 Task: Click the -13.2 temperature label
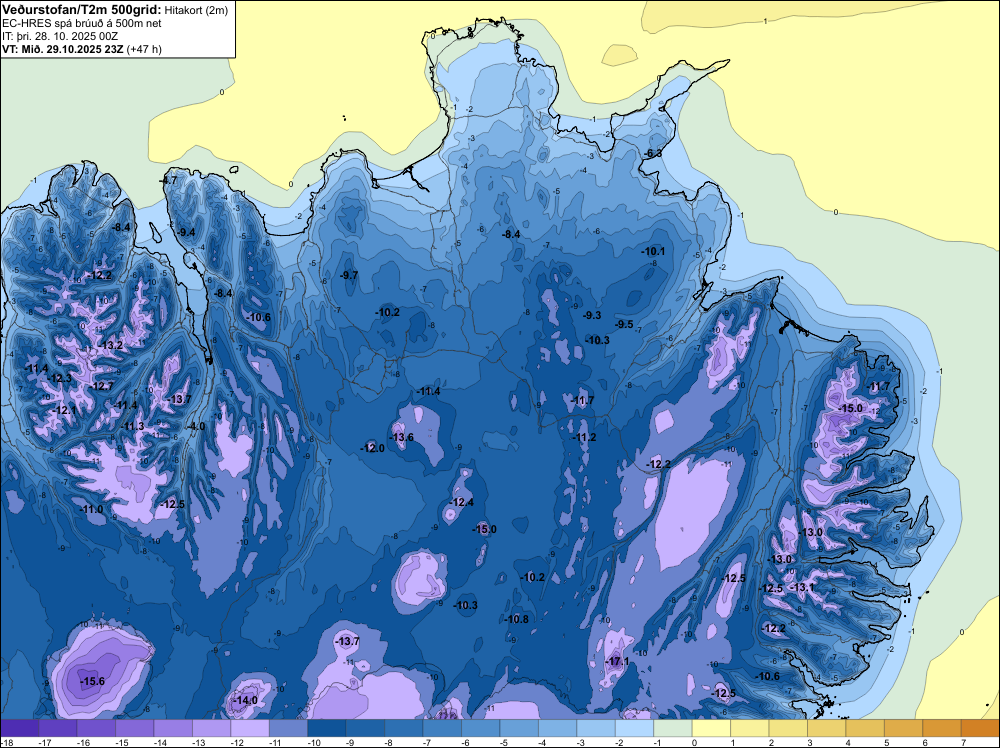tap(111, 345)
